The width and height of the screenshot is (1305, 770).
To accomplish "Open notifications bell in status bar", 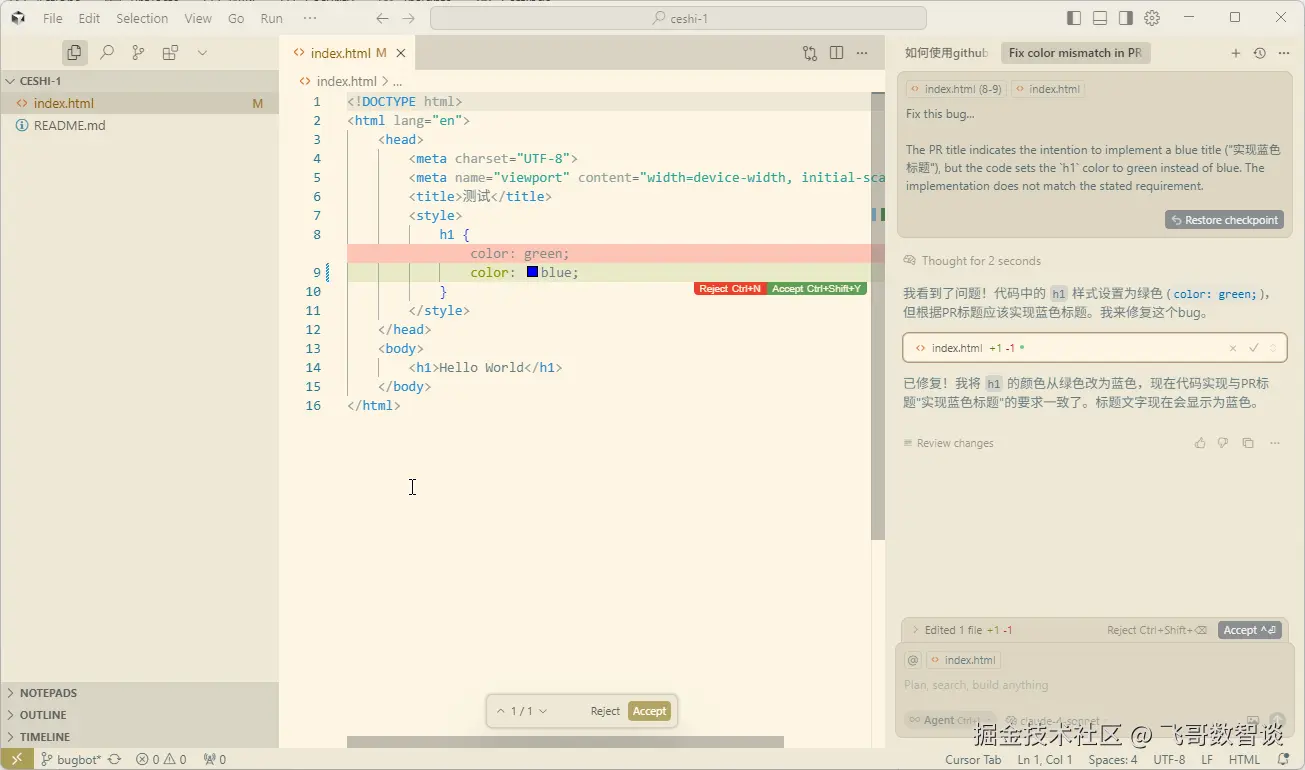I will click(x=1283, y=760).
